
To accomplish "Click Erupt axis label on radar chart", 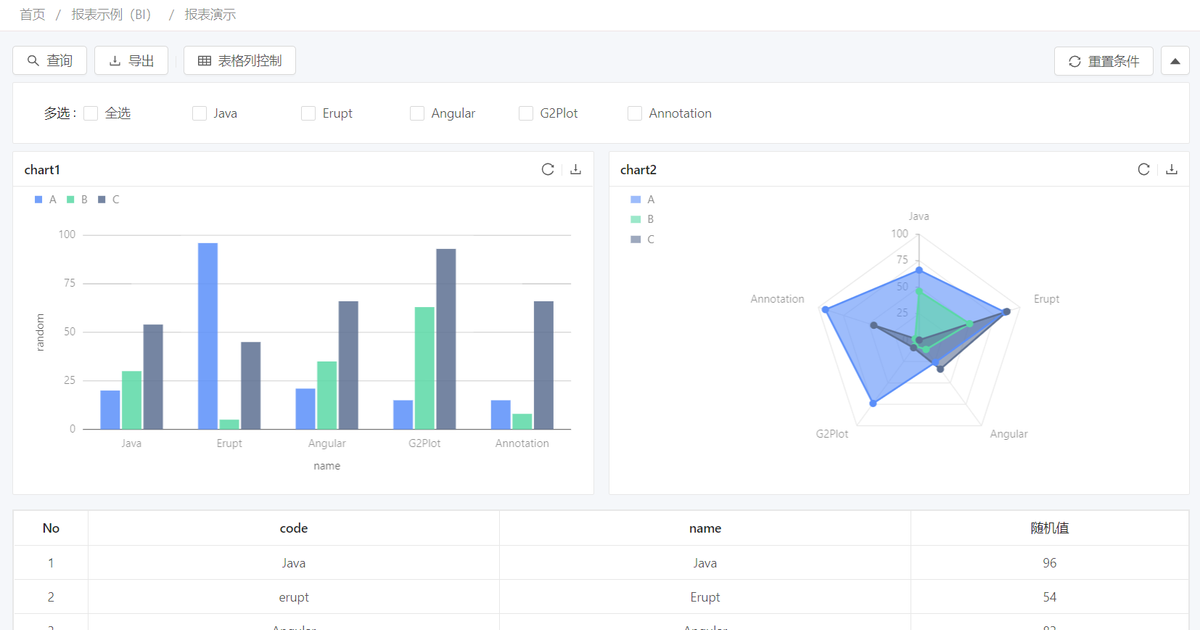I will click(1046, 299).
